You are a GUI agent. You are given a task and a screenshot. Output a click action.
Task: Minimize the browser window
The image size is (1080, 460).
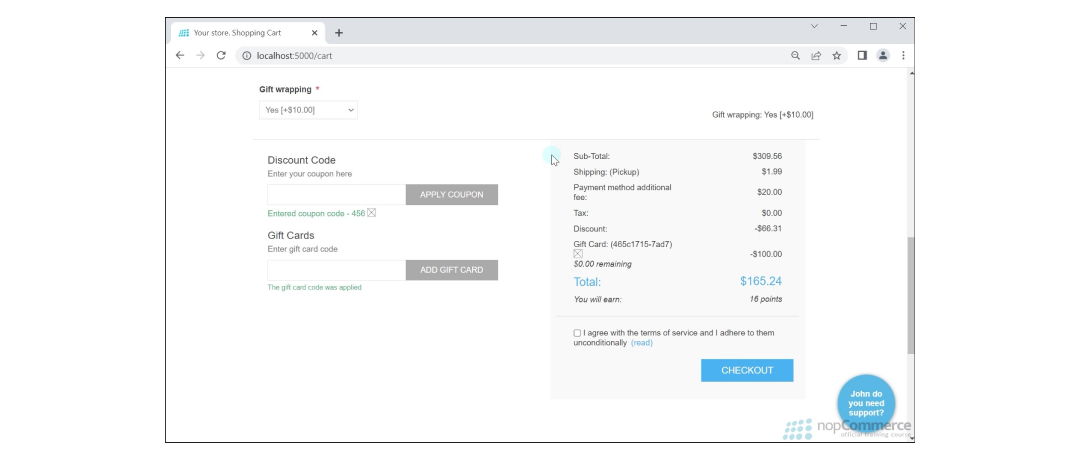pos(844,26)
